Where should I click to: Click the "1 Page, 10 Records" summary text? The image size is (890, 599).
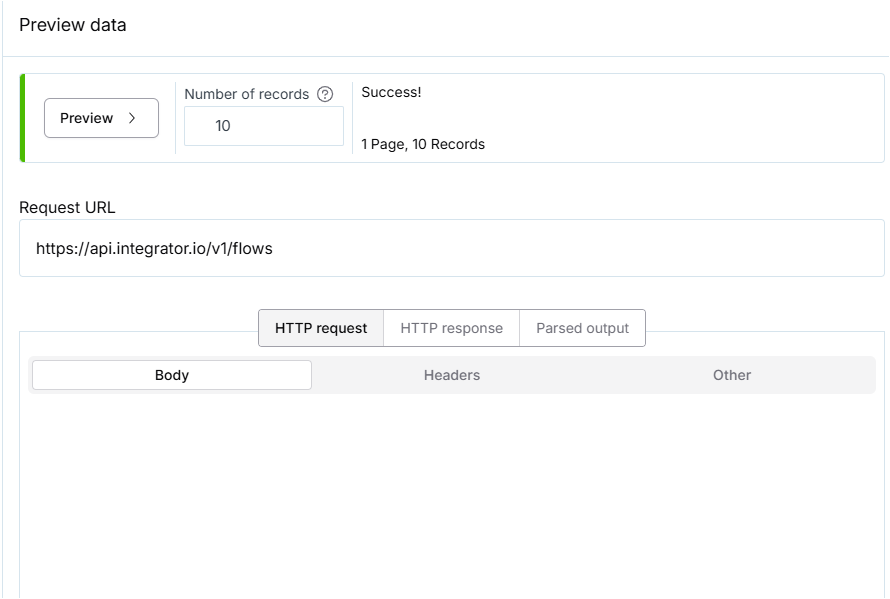pos(423,144)
